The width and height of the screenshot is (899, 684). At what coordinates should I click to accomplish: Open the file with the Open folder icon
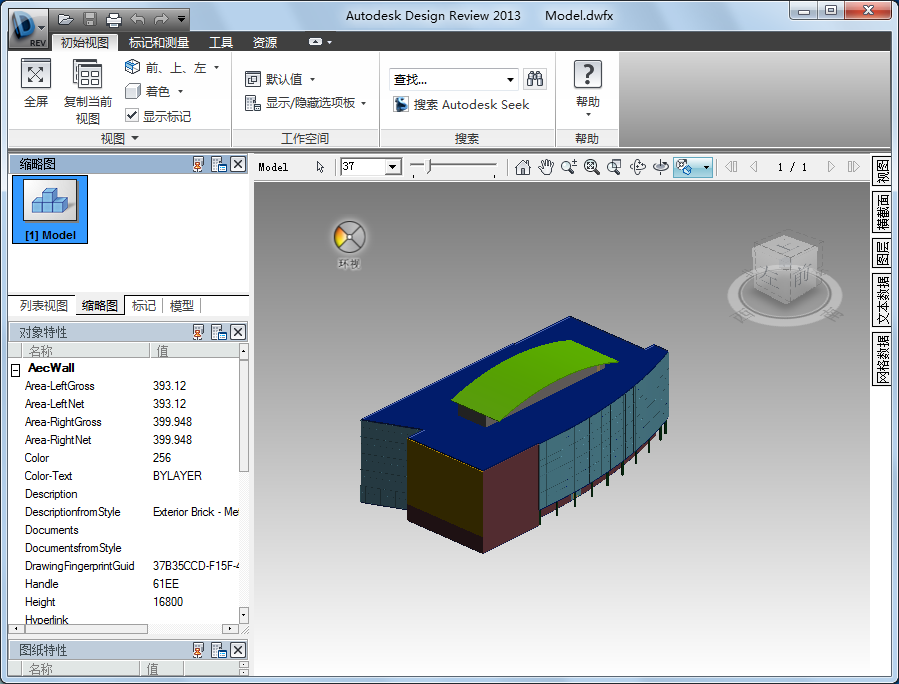click(x=65, y=19)
